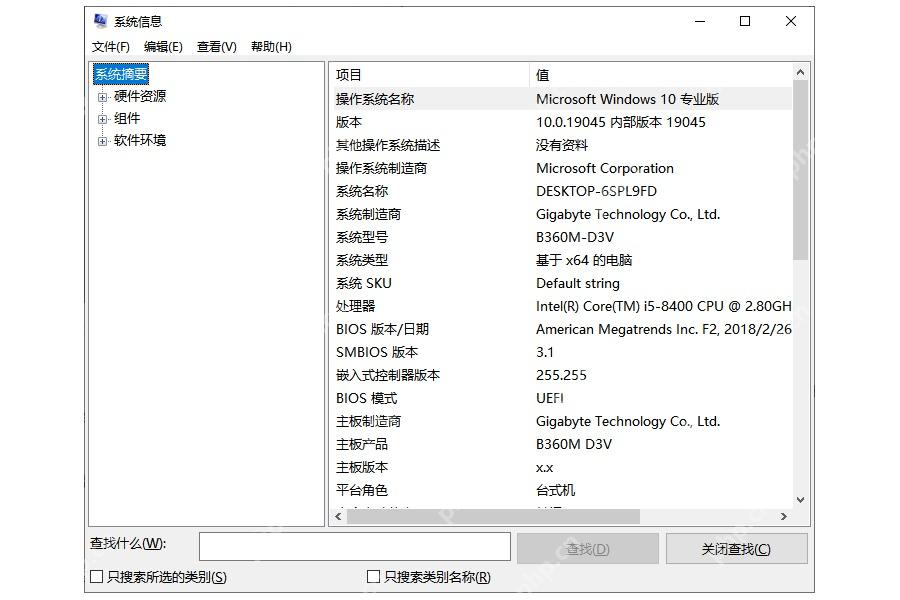Click the 系统信息 app icon in the title bar

(x=100, y=21)
